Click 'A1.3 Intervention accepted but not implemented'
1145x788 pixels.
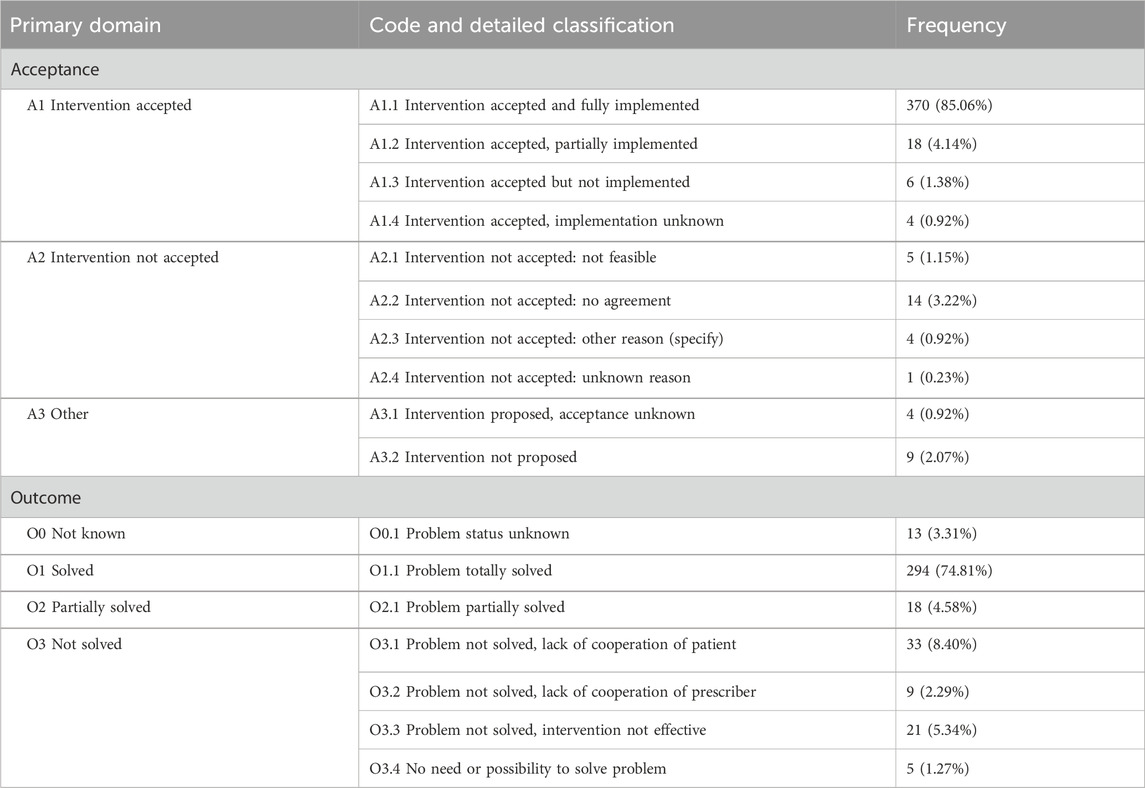(529, 182)
